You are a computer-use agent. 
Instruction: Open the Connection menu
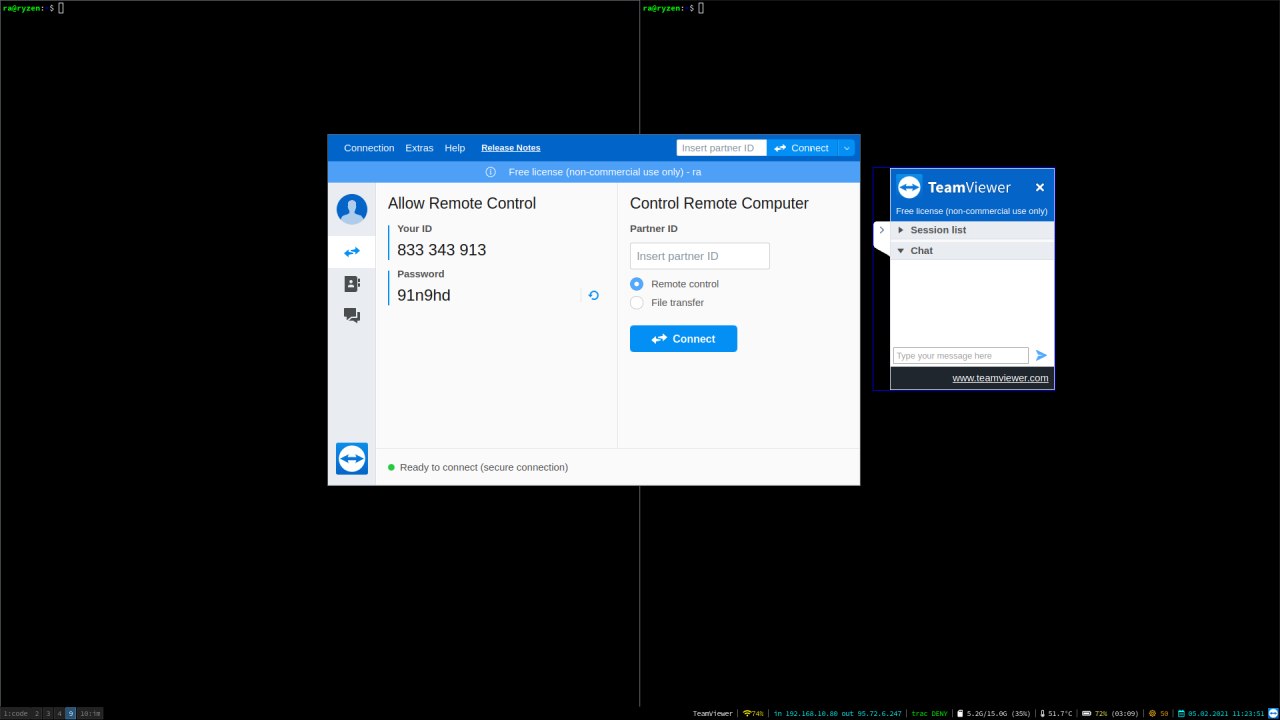pyautogui.click(x=369, y=148)
